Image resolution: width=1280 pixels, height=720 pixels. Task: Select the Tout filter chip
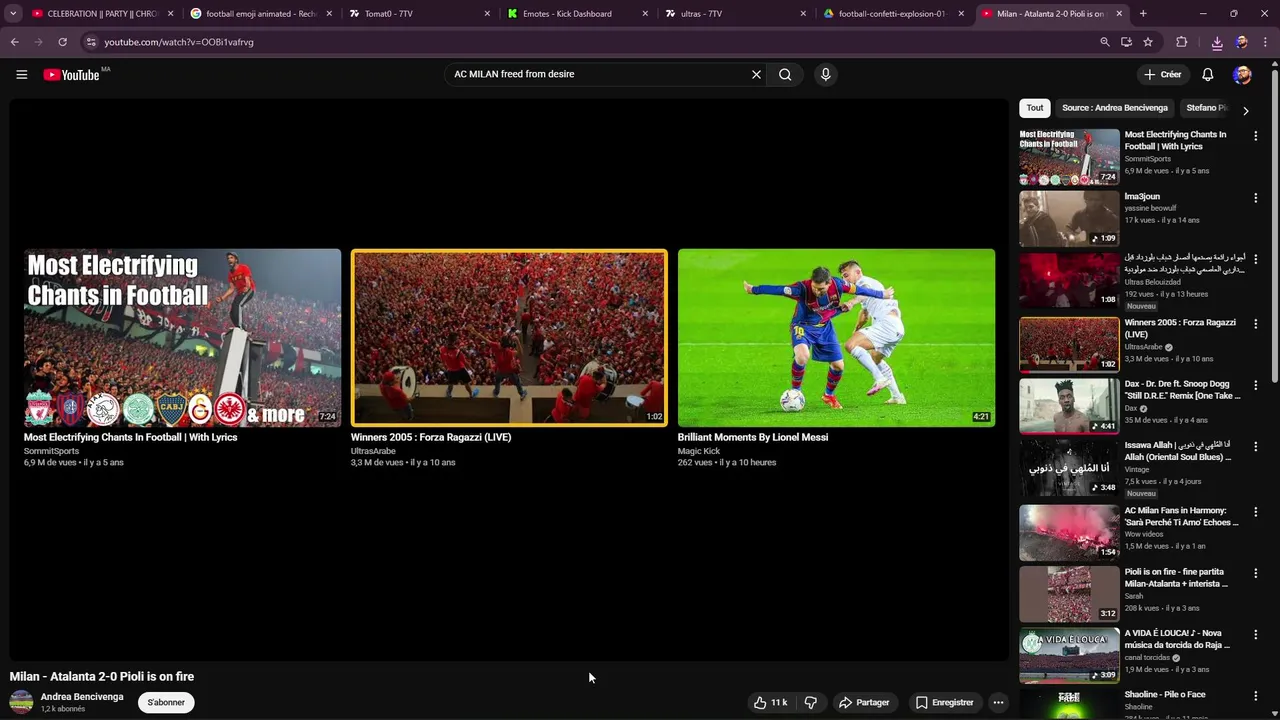pos(1035,108)
